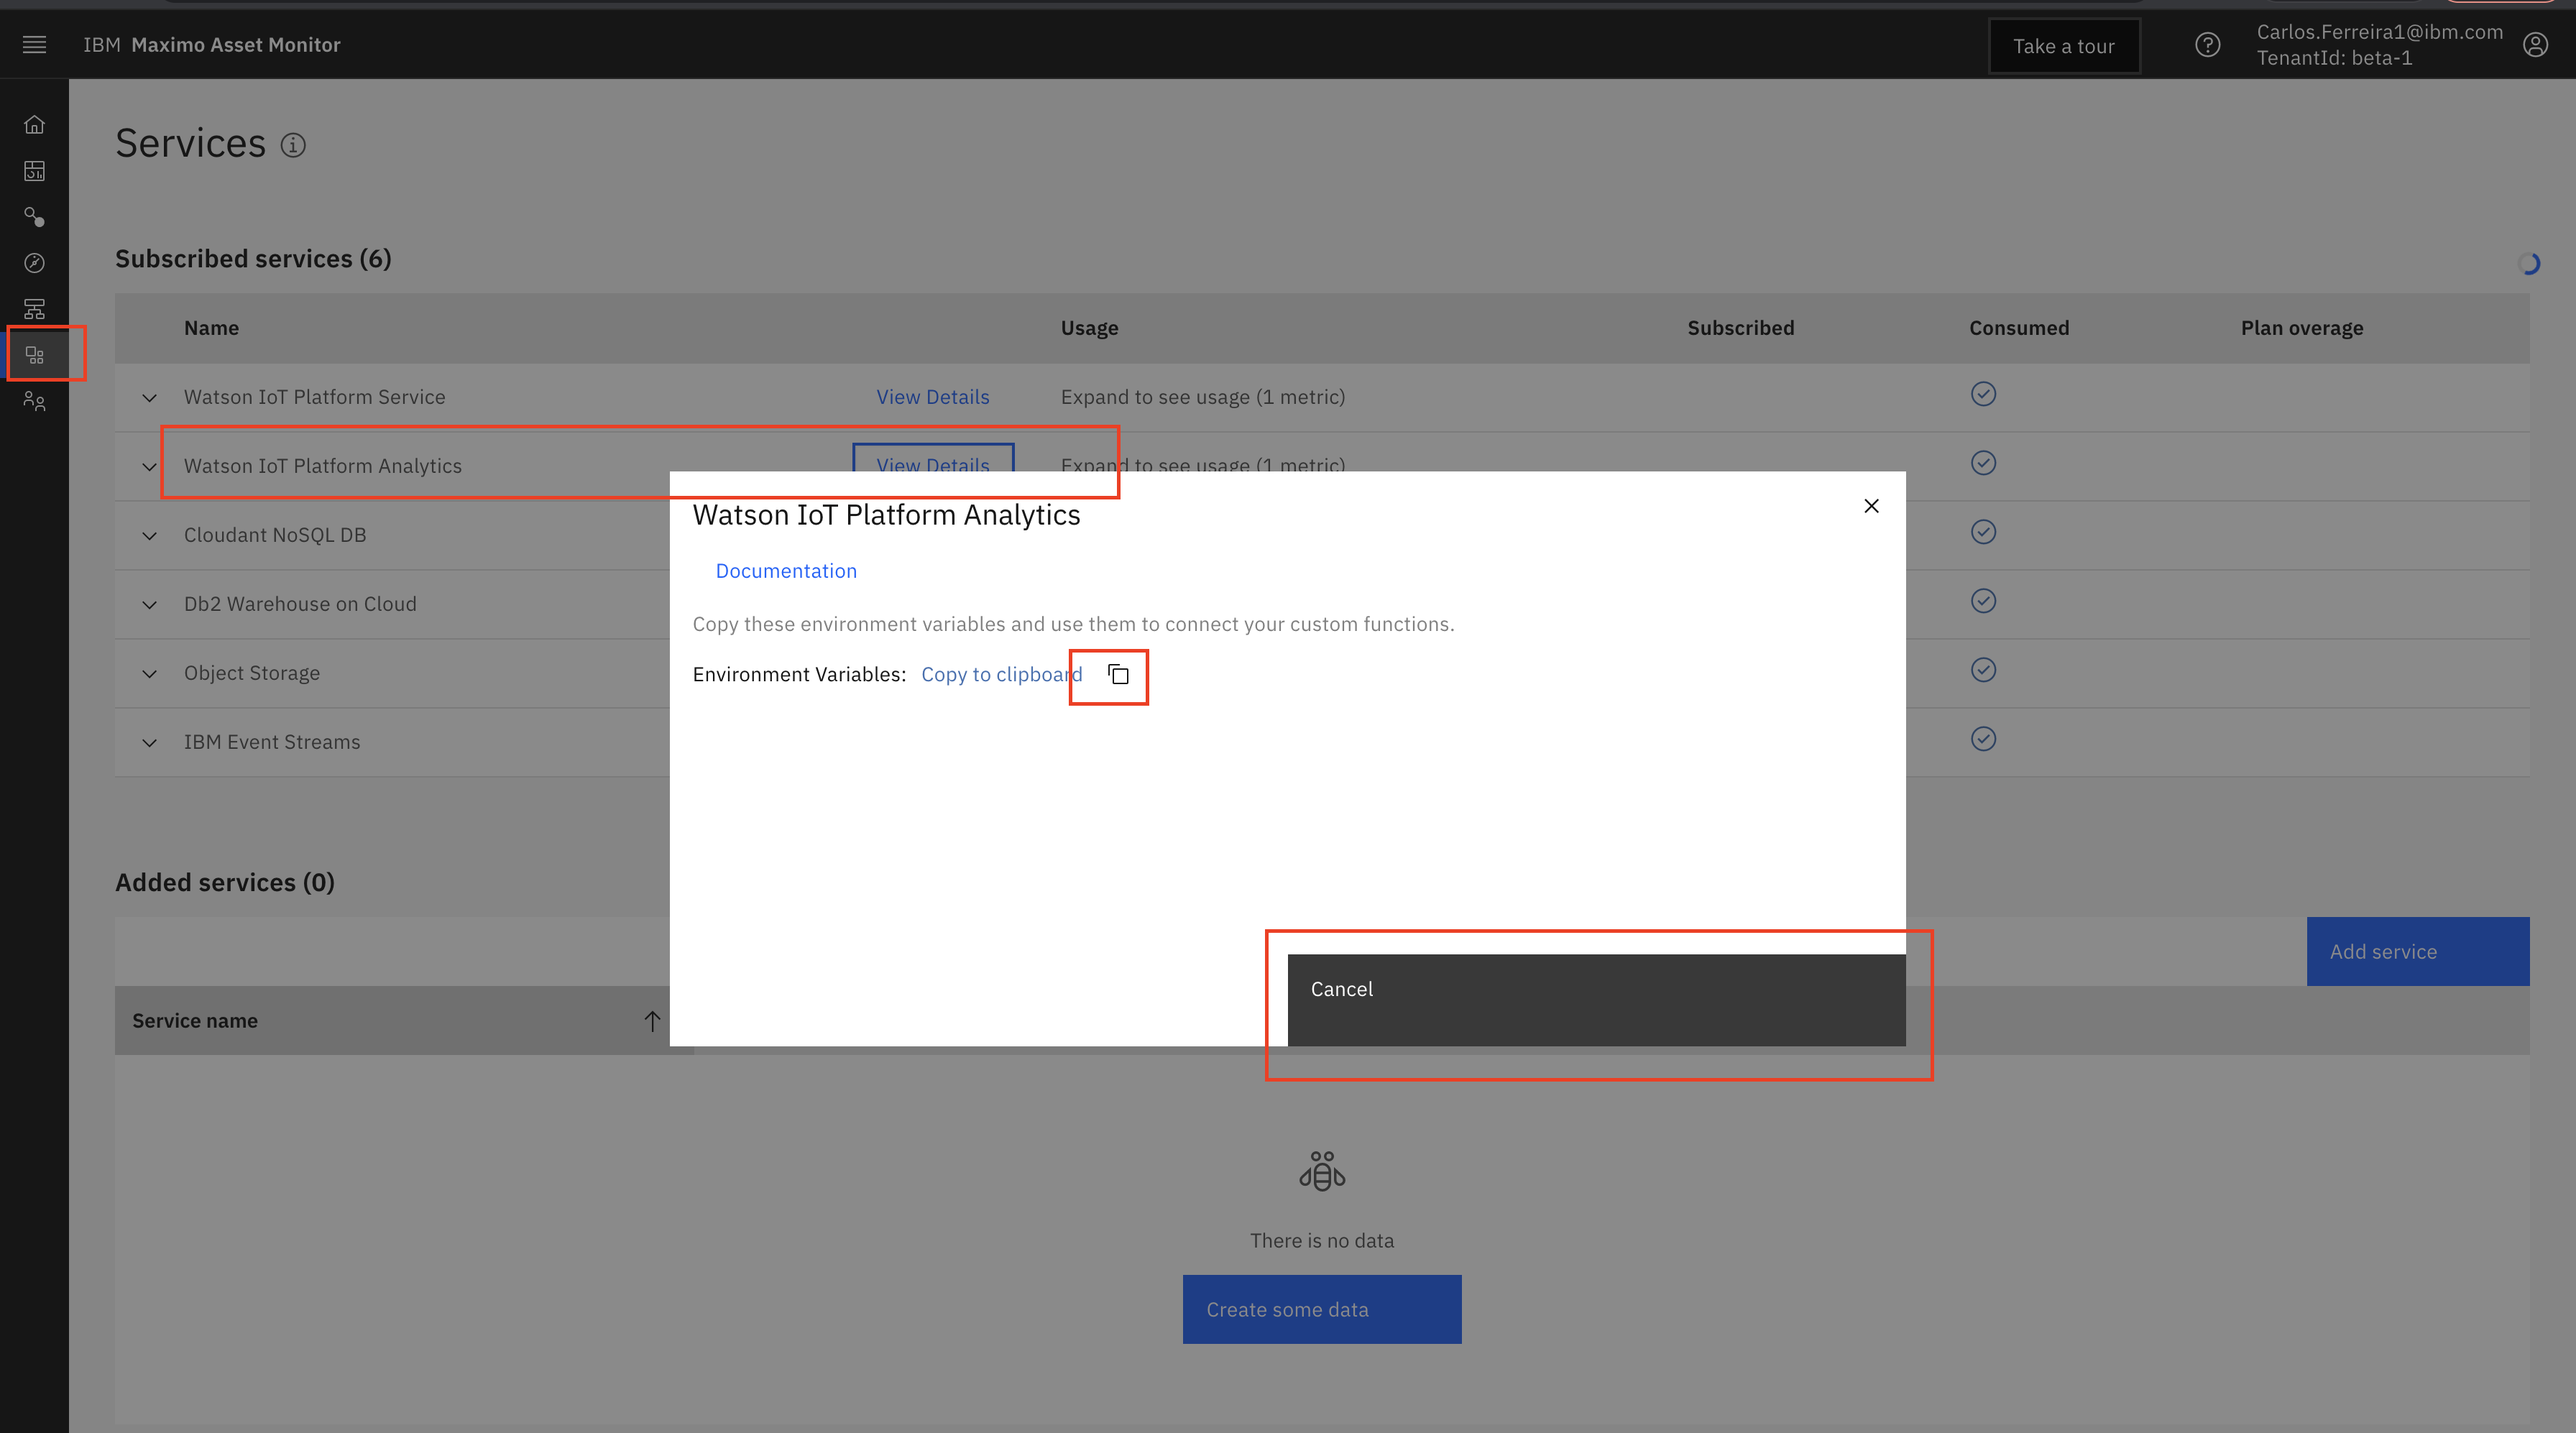Screen dimensions: 2576x1433
Task: Click the bee no-data illustration icon
Action: point(1322,1171)
